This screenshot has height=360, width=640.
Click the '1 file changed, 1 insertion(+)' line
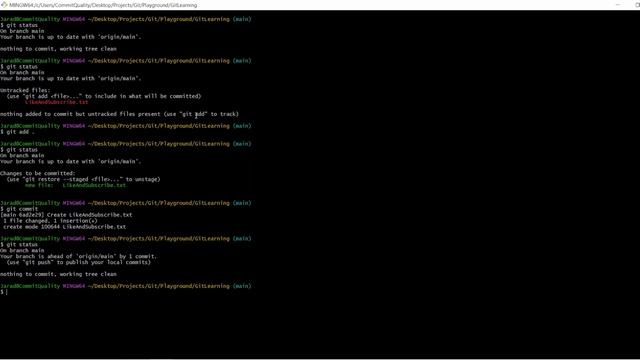coord(50,221)
